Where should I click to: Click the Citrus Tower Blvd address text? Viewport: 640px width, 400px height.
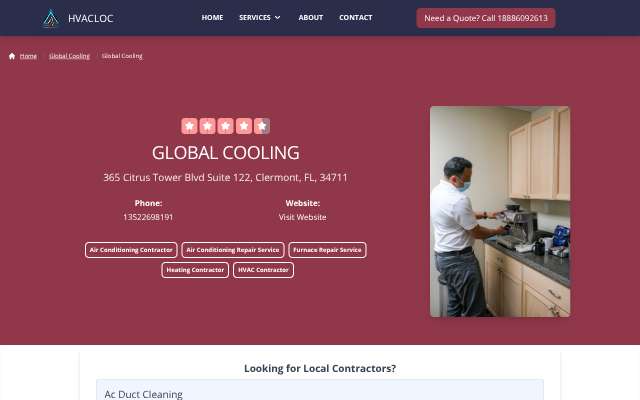[x=225, y=178]
